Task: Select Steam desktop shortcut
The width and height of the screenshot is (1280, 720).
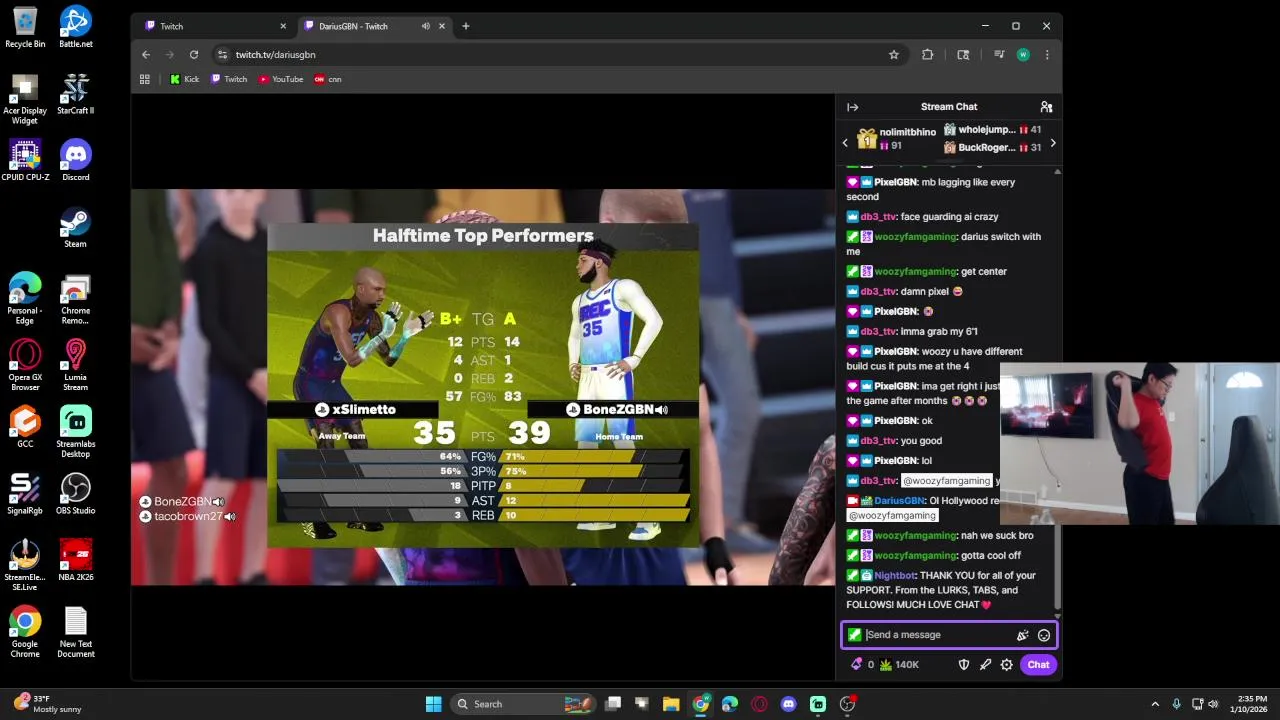Action: click(x=75, y=227)
